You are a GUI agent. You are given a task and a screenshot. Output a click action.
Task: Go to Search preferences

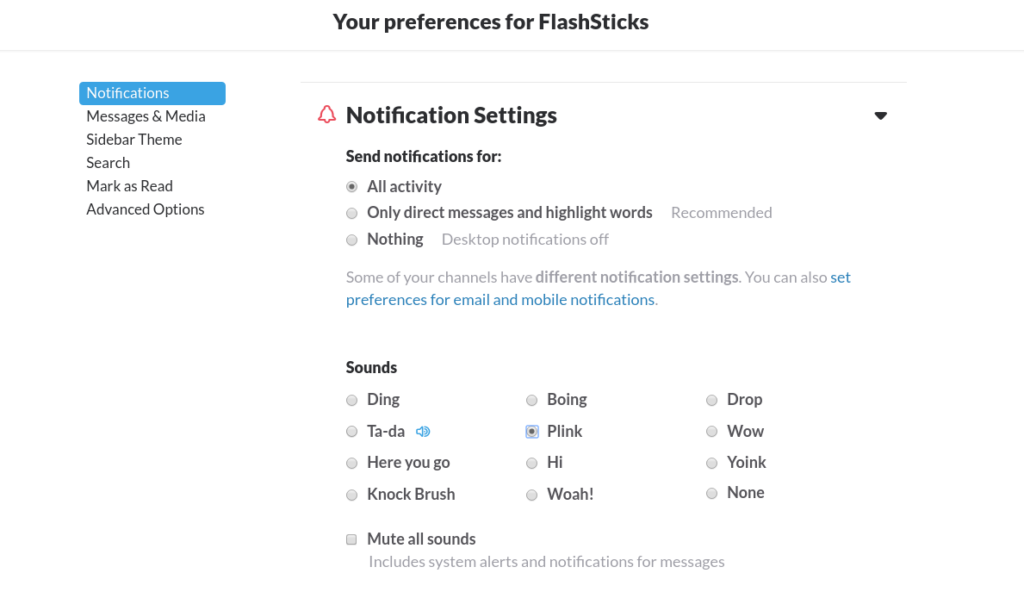coord(108,163)
